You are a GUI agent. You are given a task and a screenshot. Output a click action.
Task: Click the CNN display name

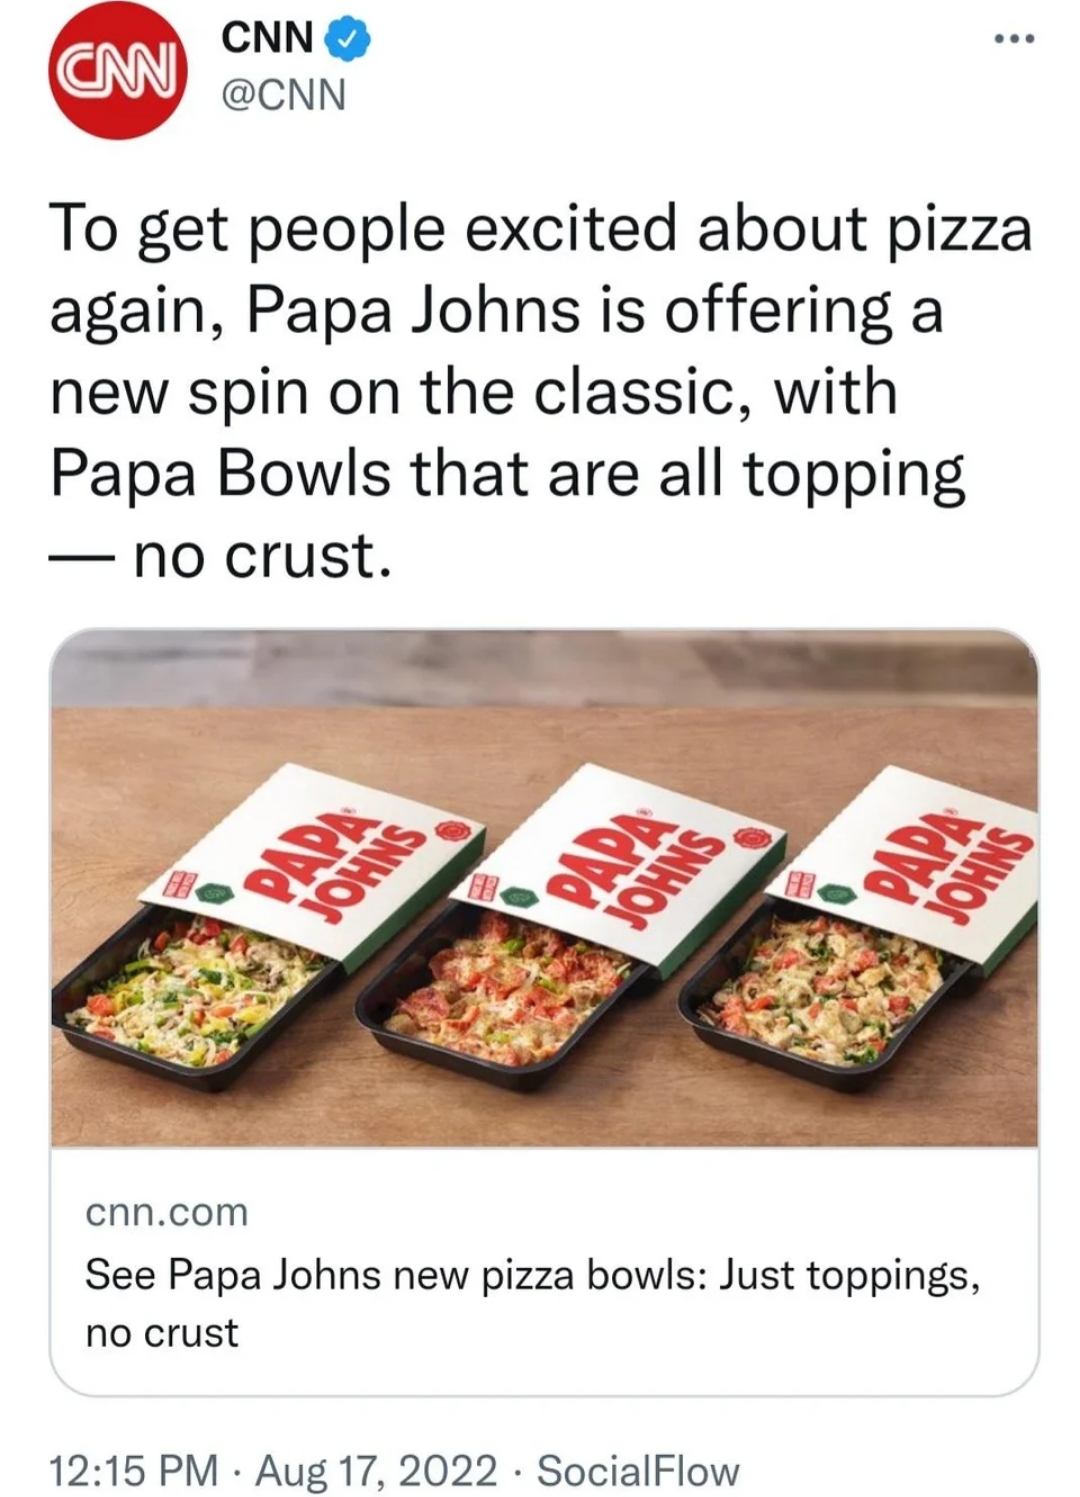click(x=267, y=39)
